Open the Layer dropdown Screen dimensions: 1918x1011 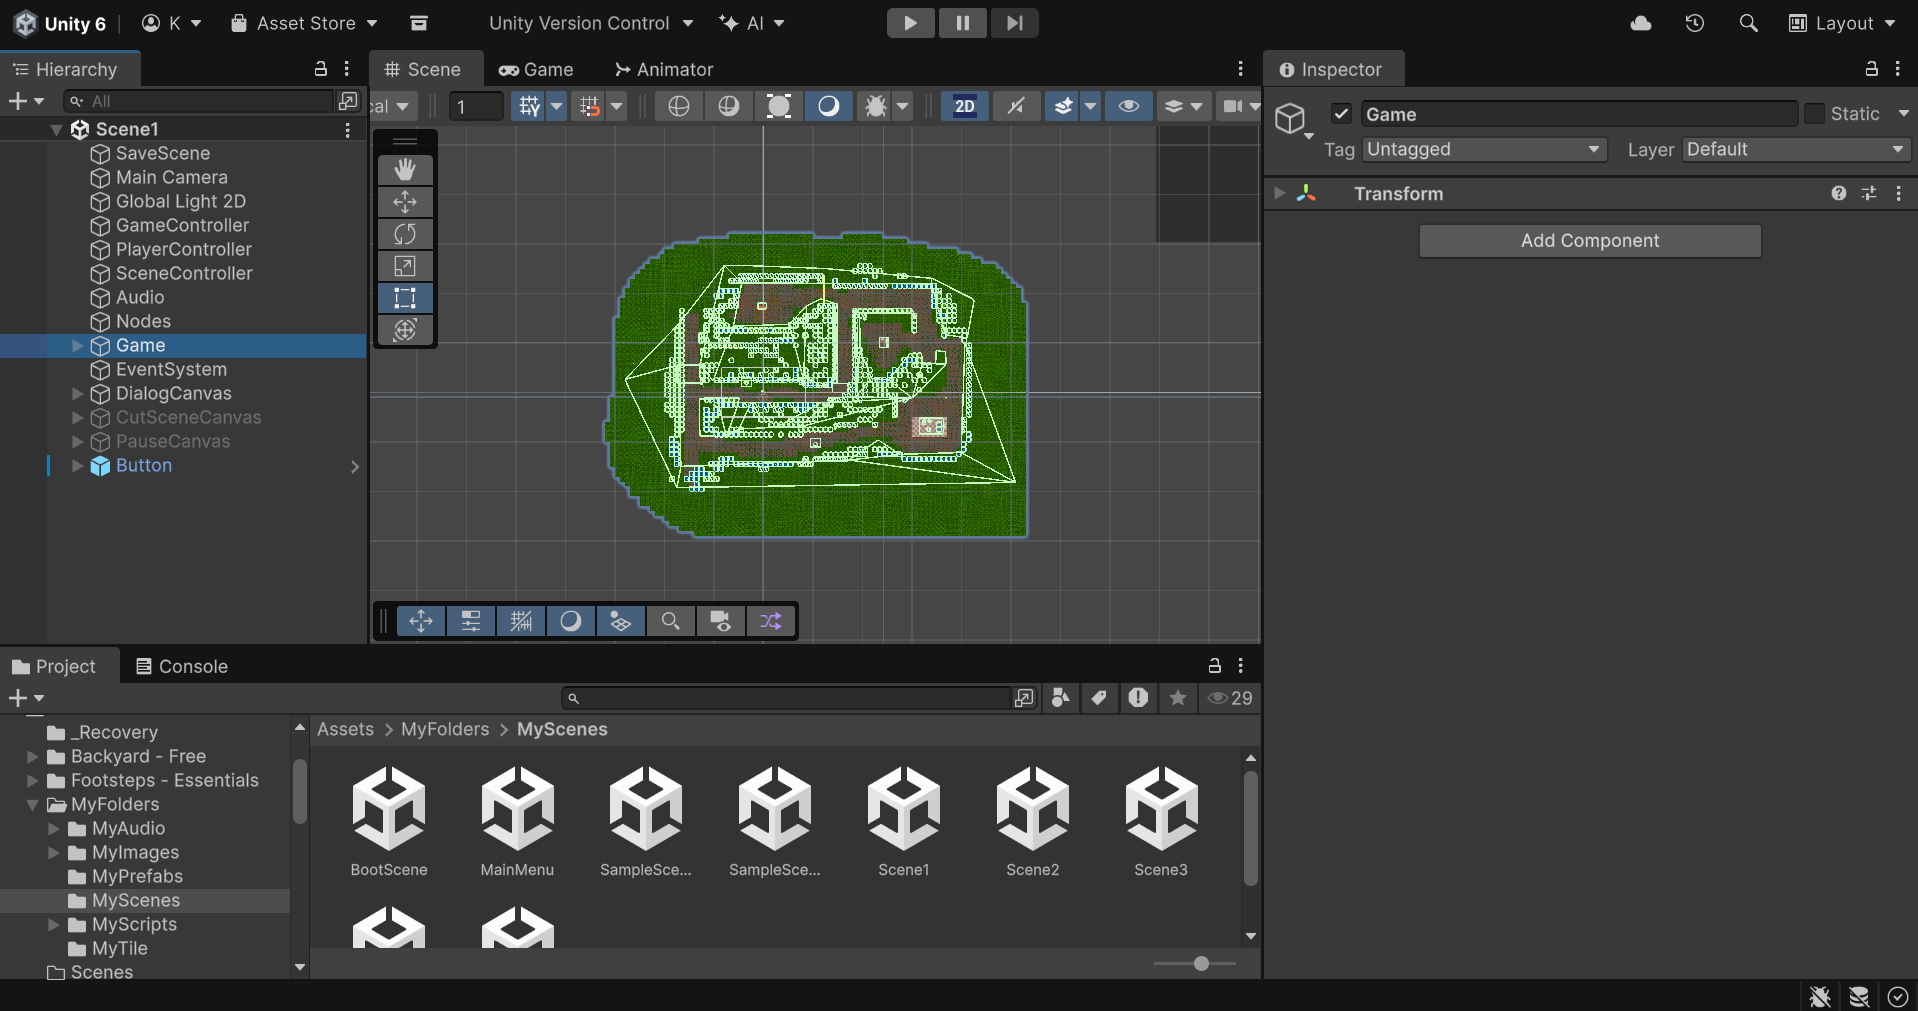(1795, 149)
